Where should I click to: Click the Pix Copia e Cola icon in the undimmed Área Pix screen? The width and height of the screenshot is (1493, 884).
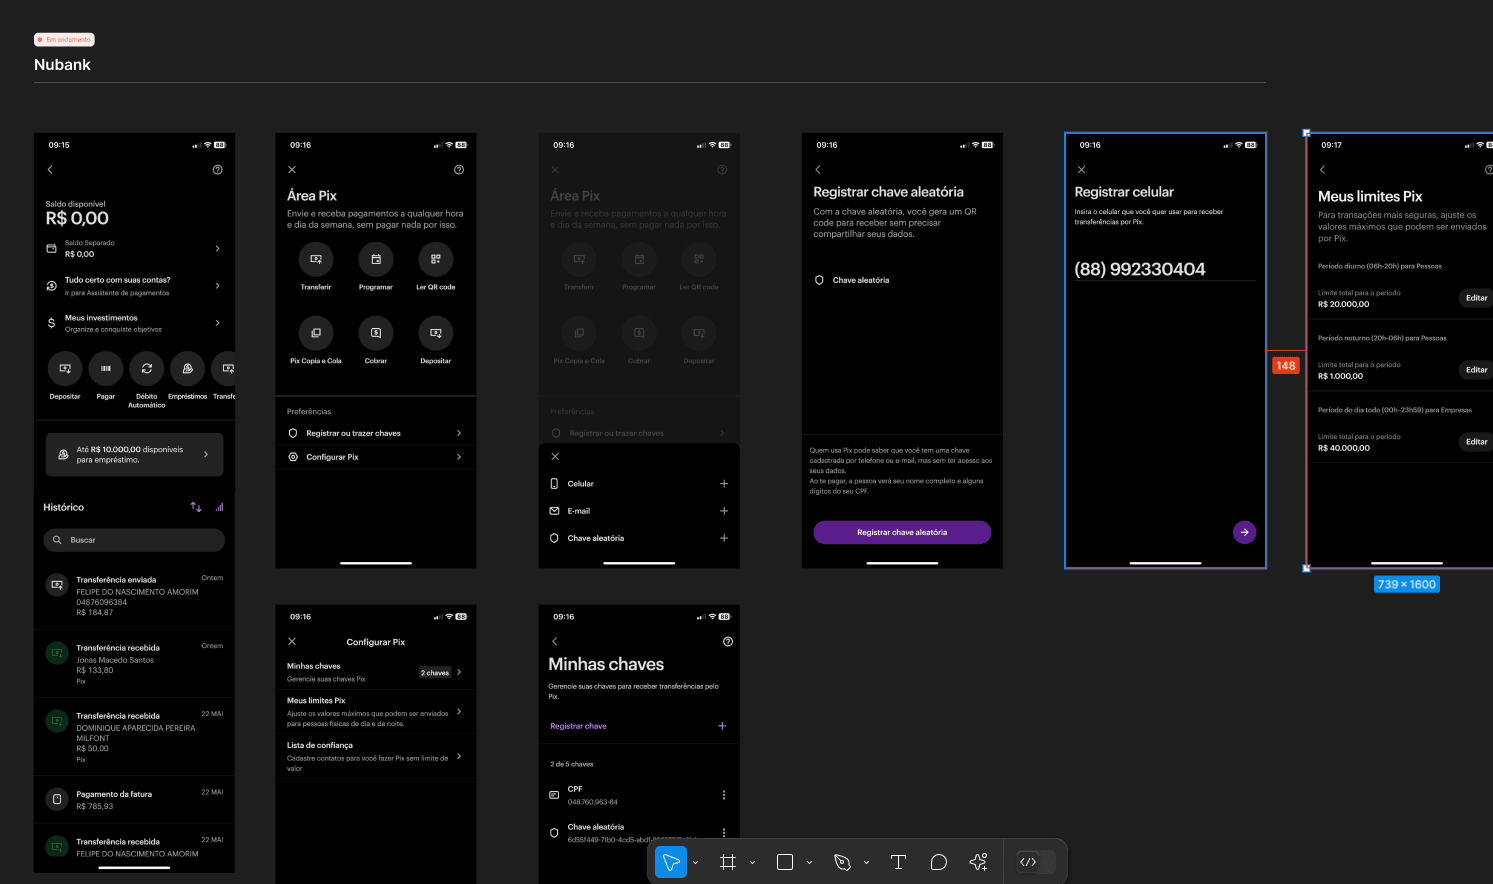(x=316, y=333)
